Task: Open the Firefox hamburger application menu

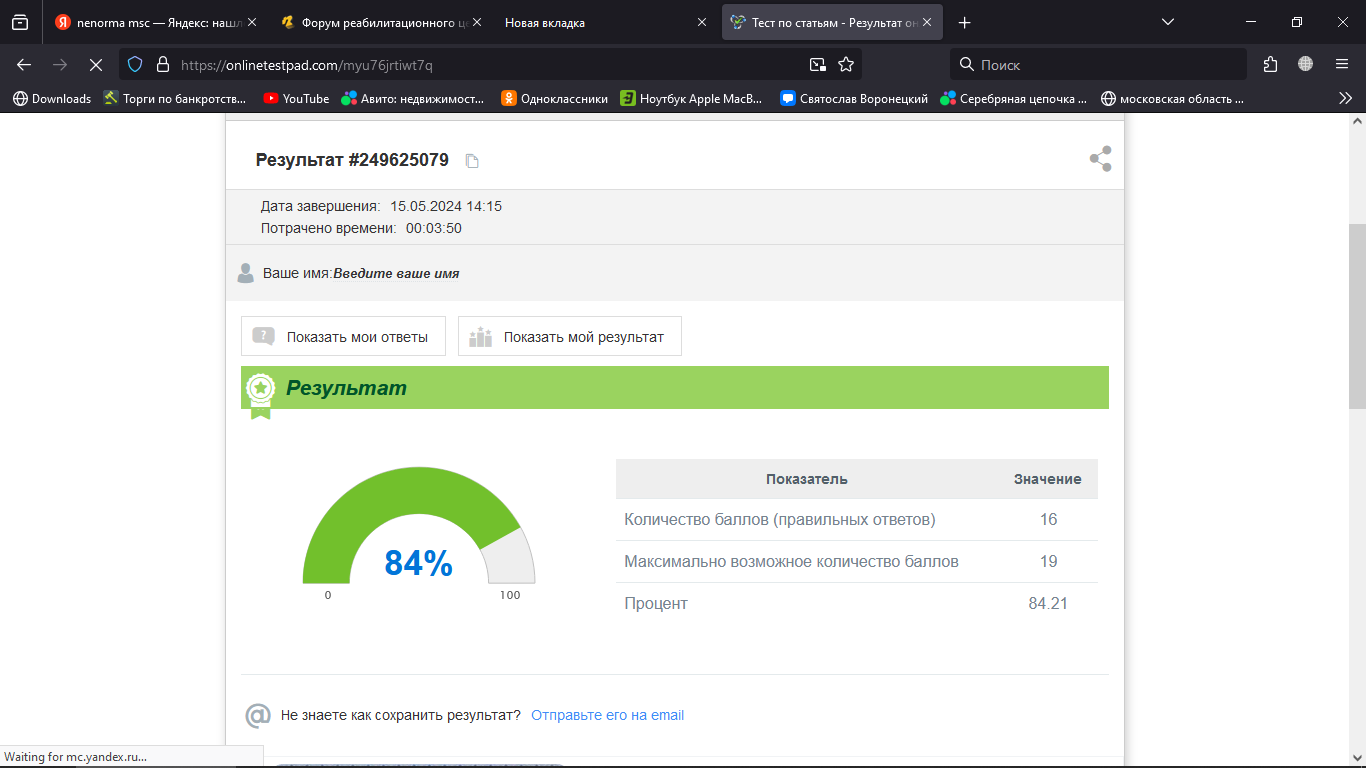Action: pyautogui.click(x=1341, y=64)
